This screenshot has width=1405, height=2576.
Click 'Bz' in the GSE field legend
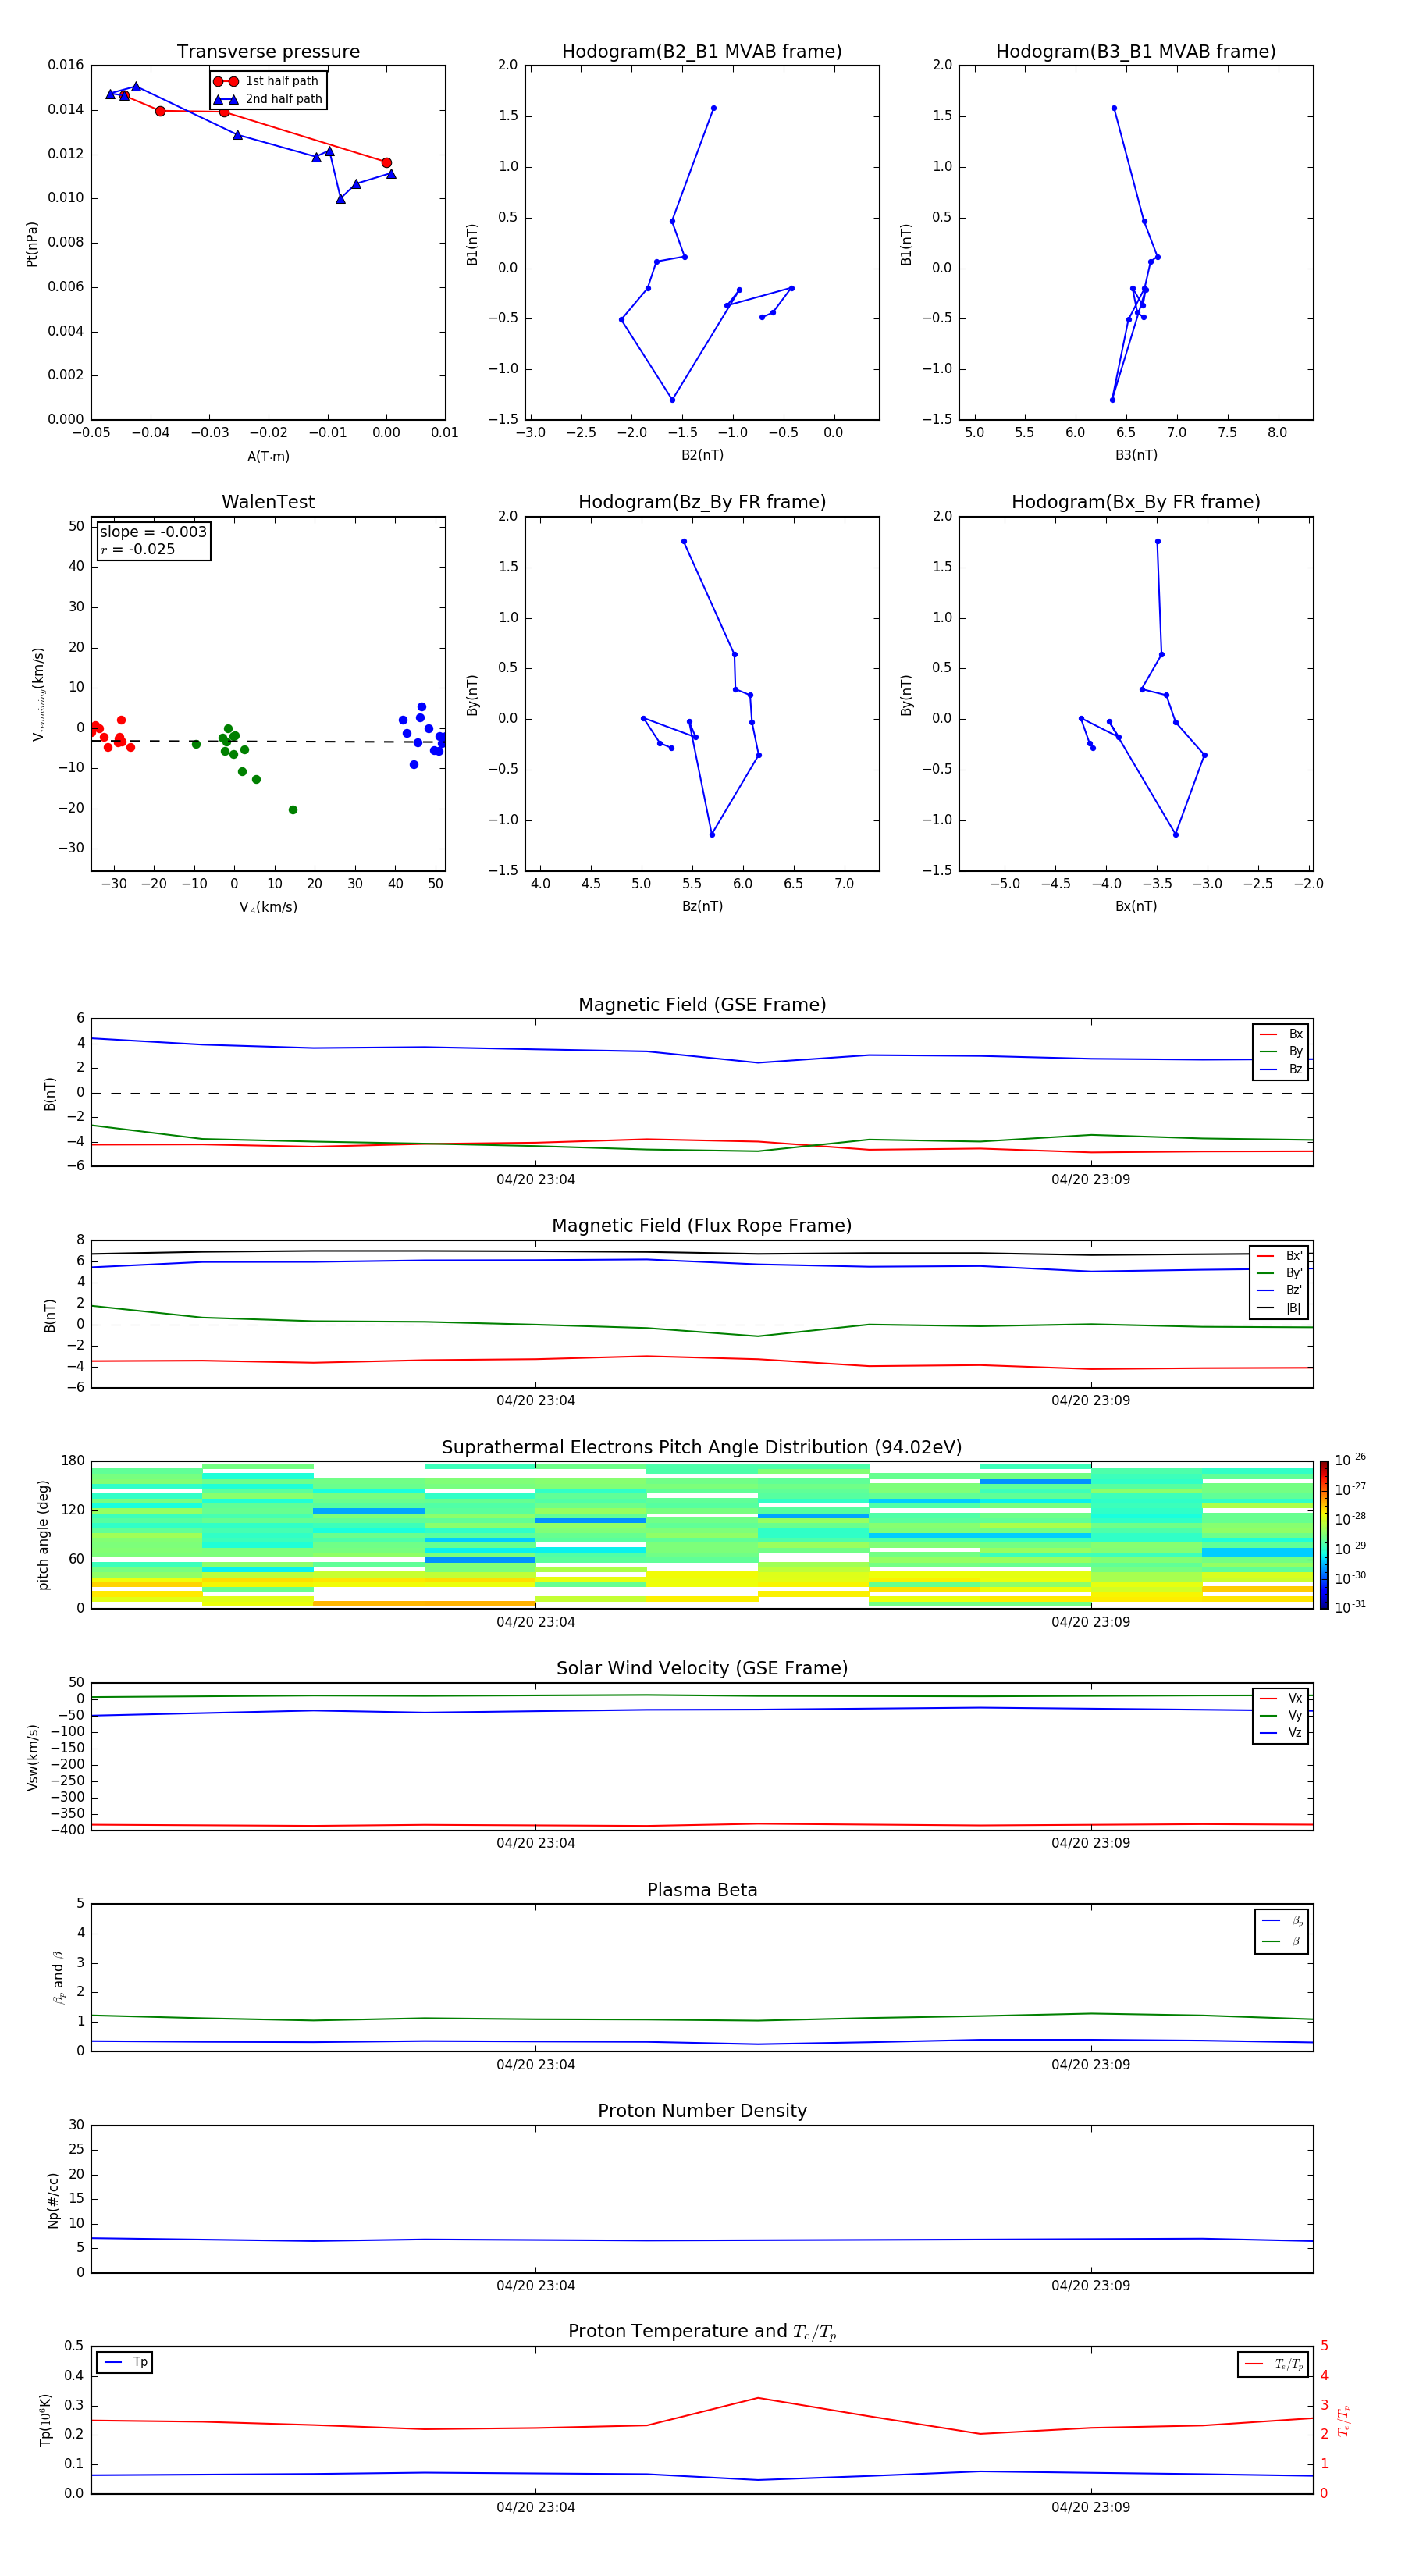(1281, 1070)
